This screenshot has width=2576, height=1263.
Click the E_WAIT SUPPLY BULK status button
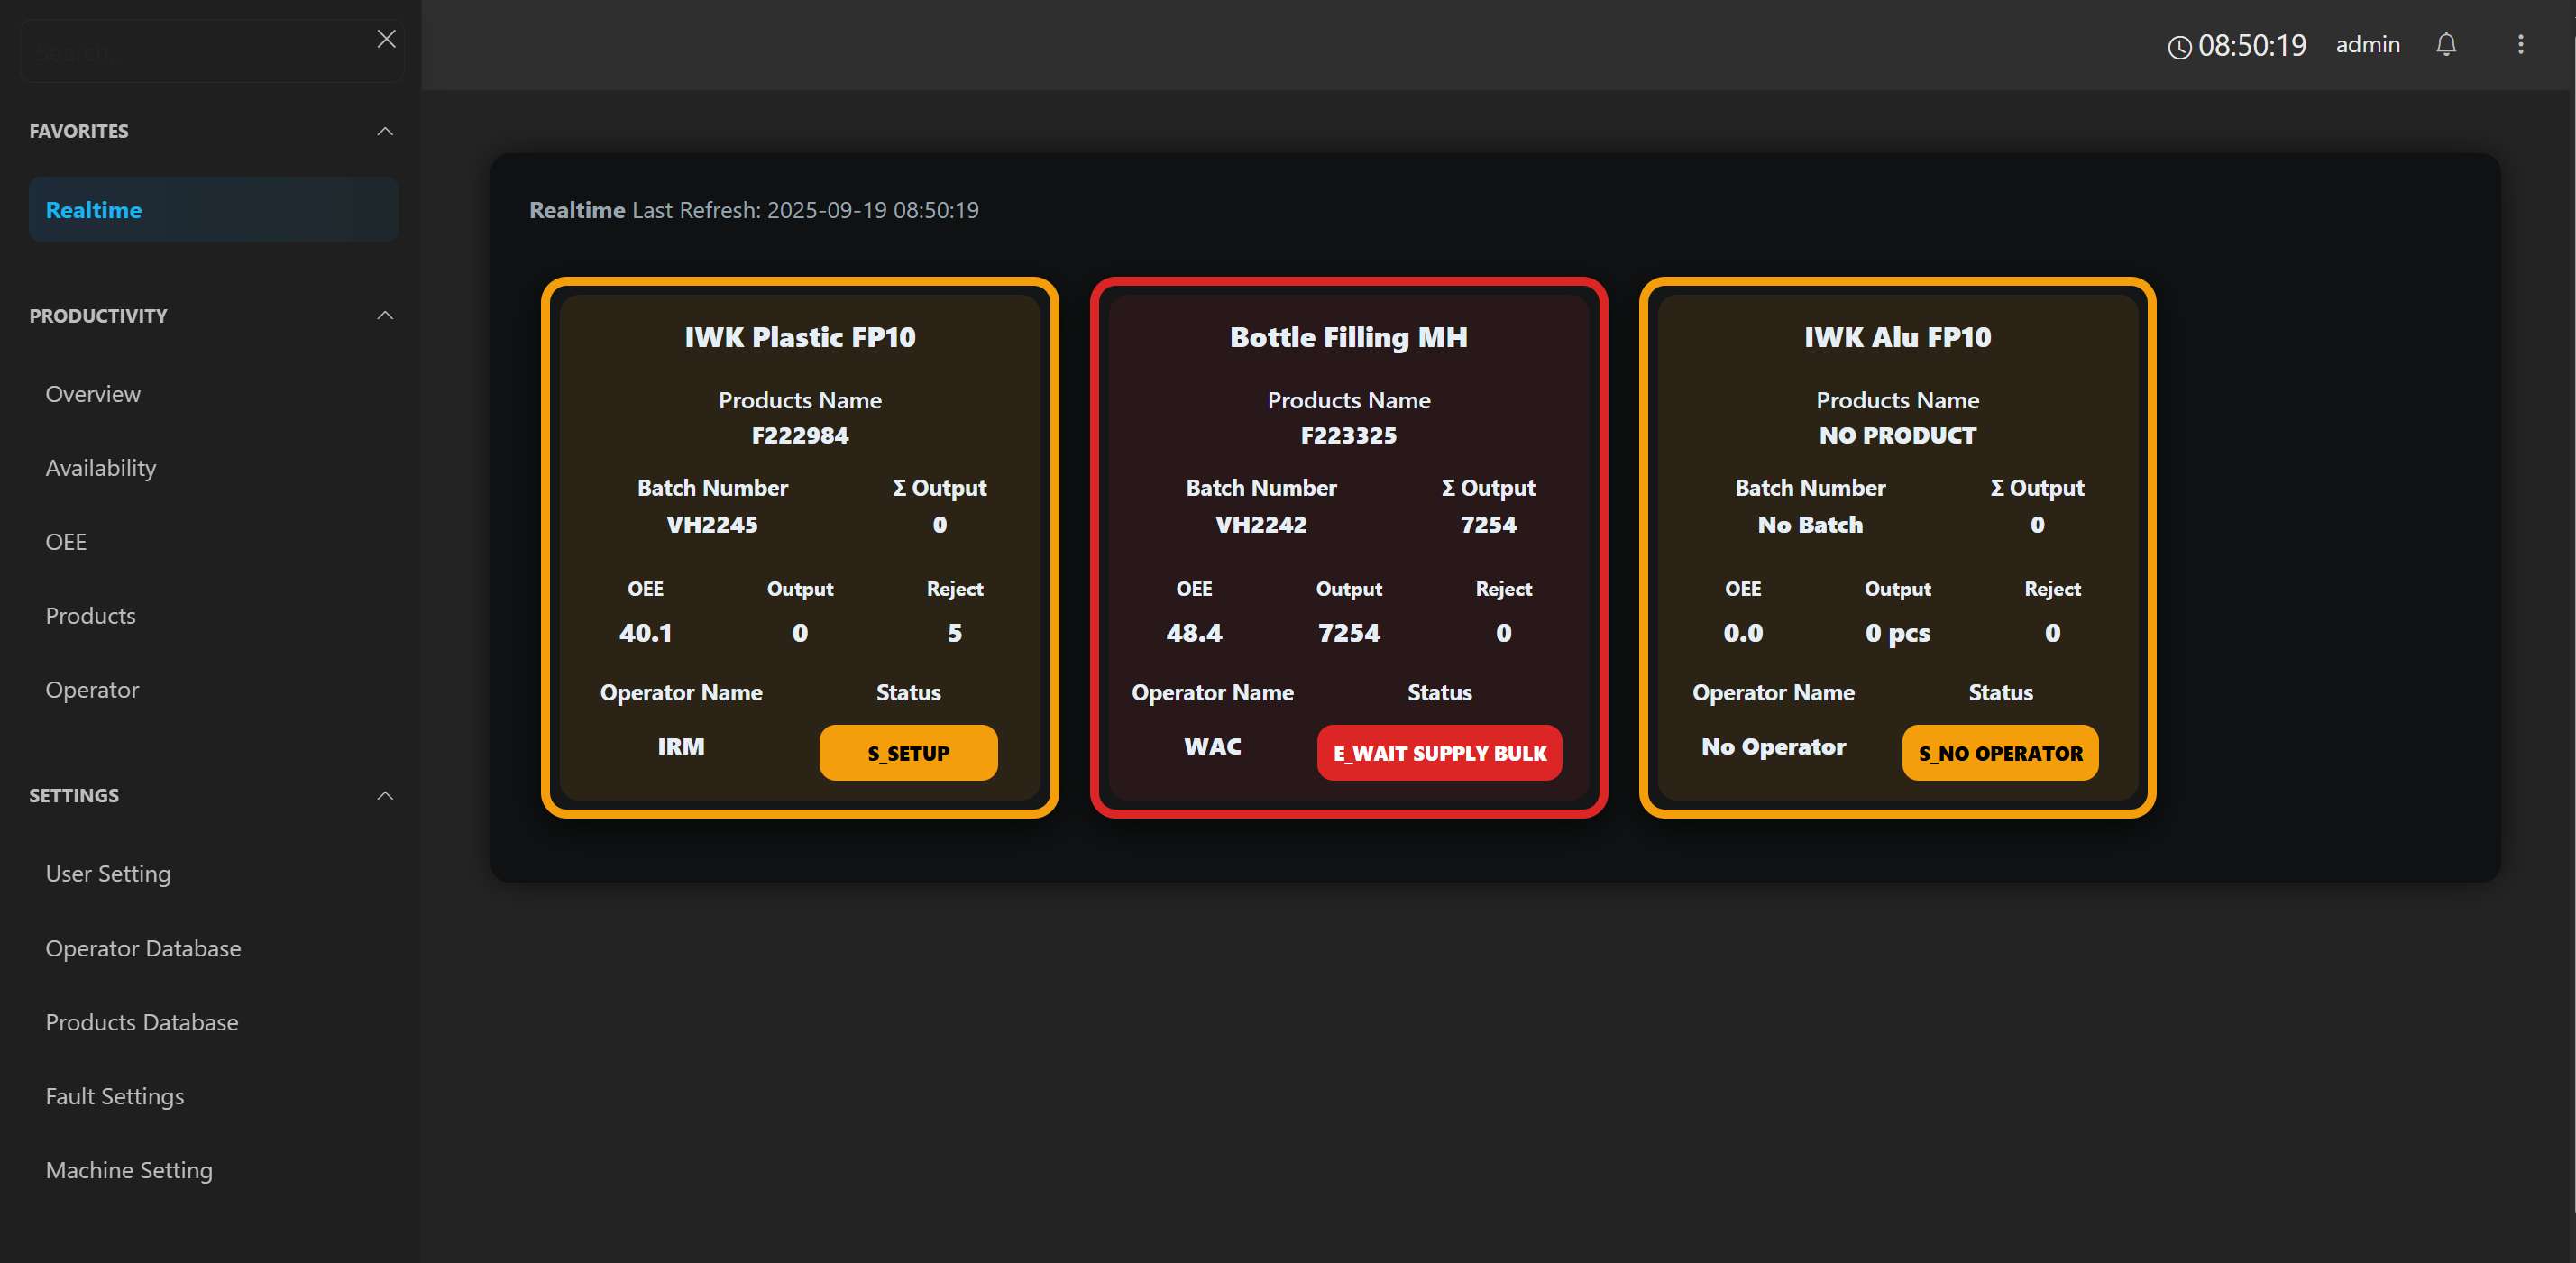click(1439, 753)
